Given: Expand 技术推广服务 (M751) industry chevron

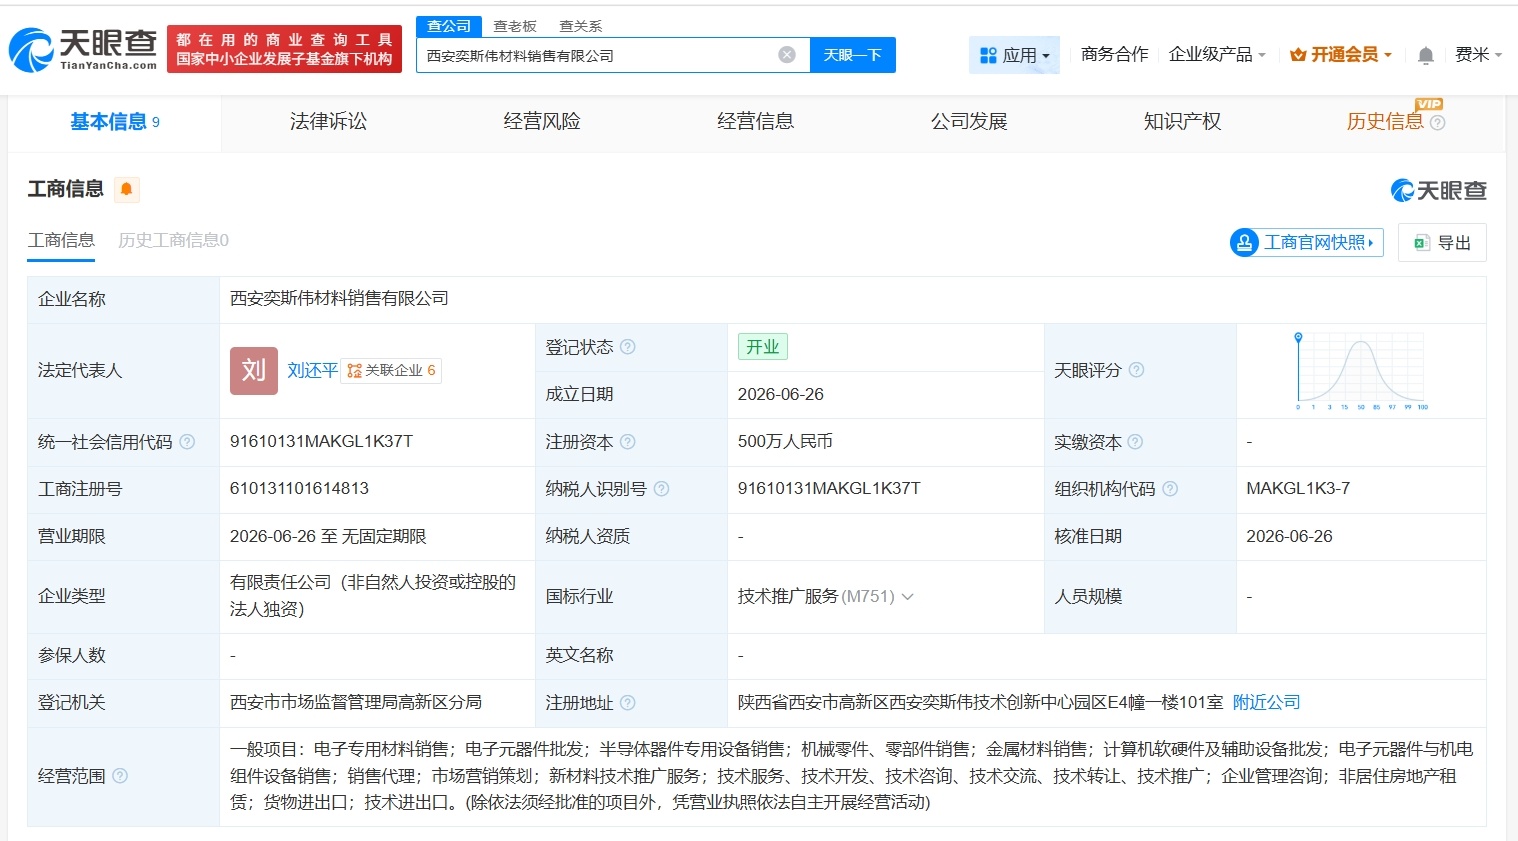Looking at the screenshot, I should (908, 597).
